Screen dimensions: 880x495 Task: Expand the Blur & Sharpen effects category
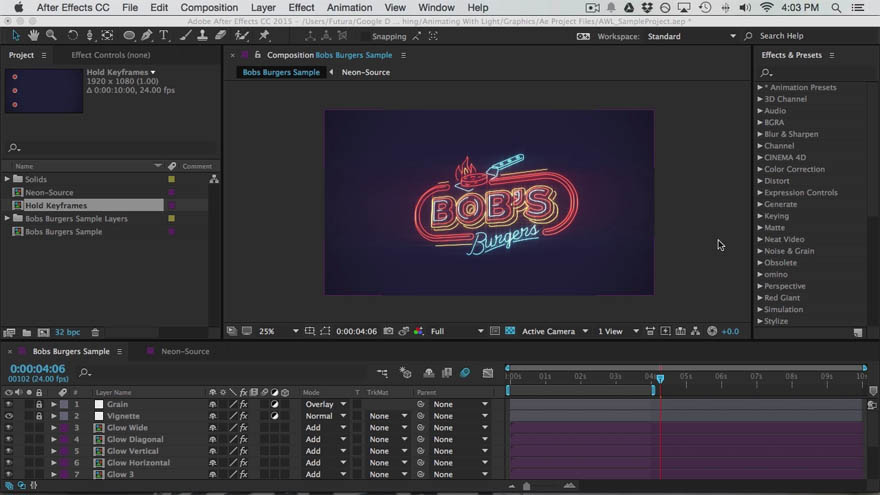(760, 134)
